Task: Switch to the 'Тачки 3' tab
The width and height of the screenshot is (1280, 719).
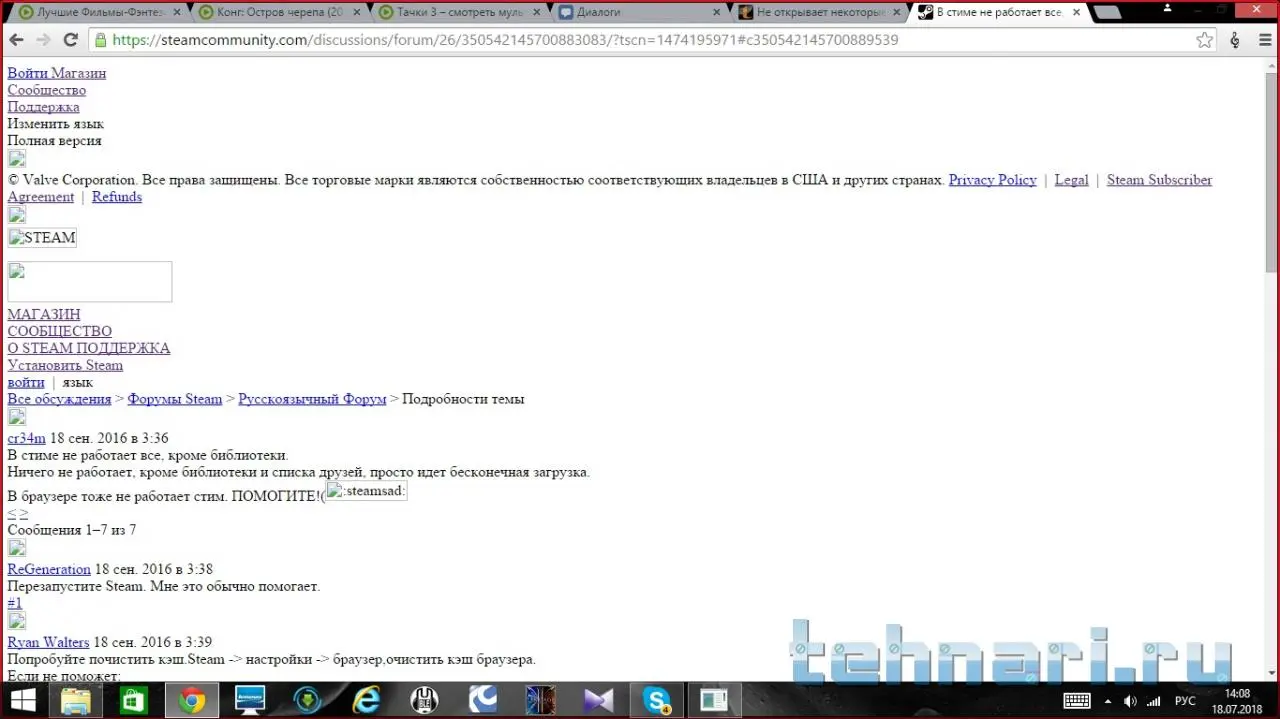Action: [x=460, y=13]
